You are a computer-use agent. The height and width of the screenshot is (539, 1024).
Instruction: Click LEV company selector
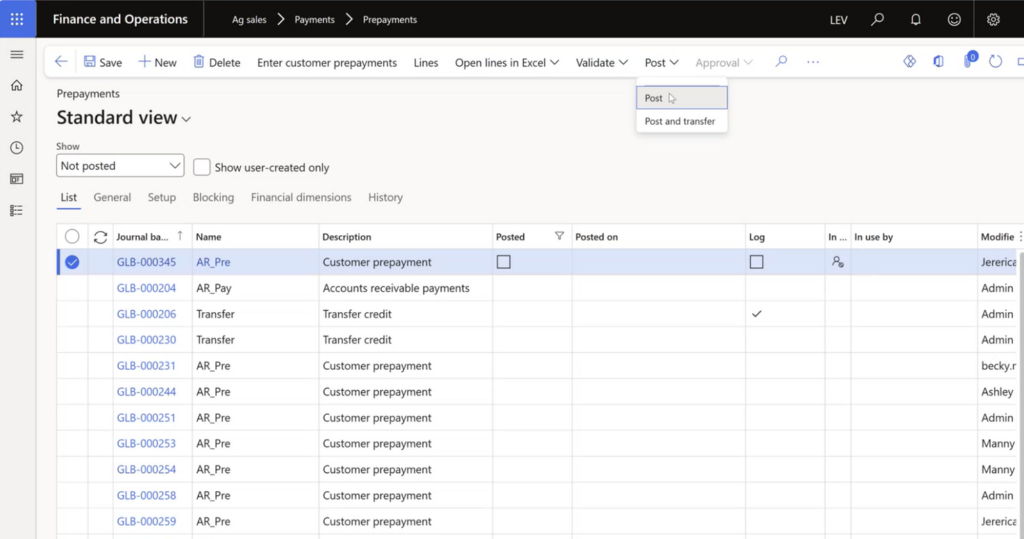[839, 20]
